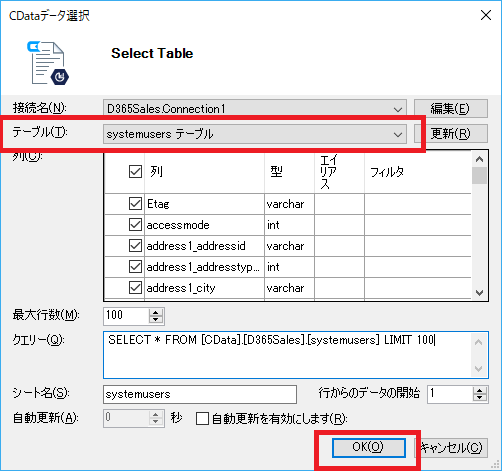Uncheck the accessmode column checkbox
This screenshot has height=472, width=502.
pos(135,225)
